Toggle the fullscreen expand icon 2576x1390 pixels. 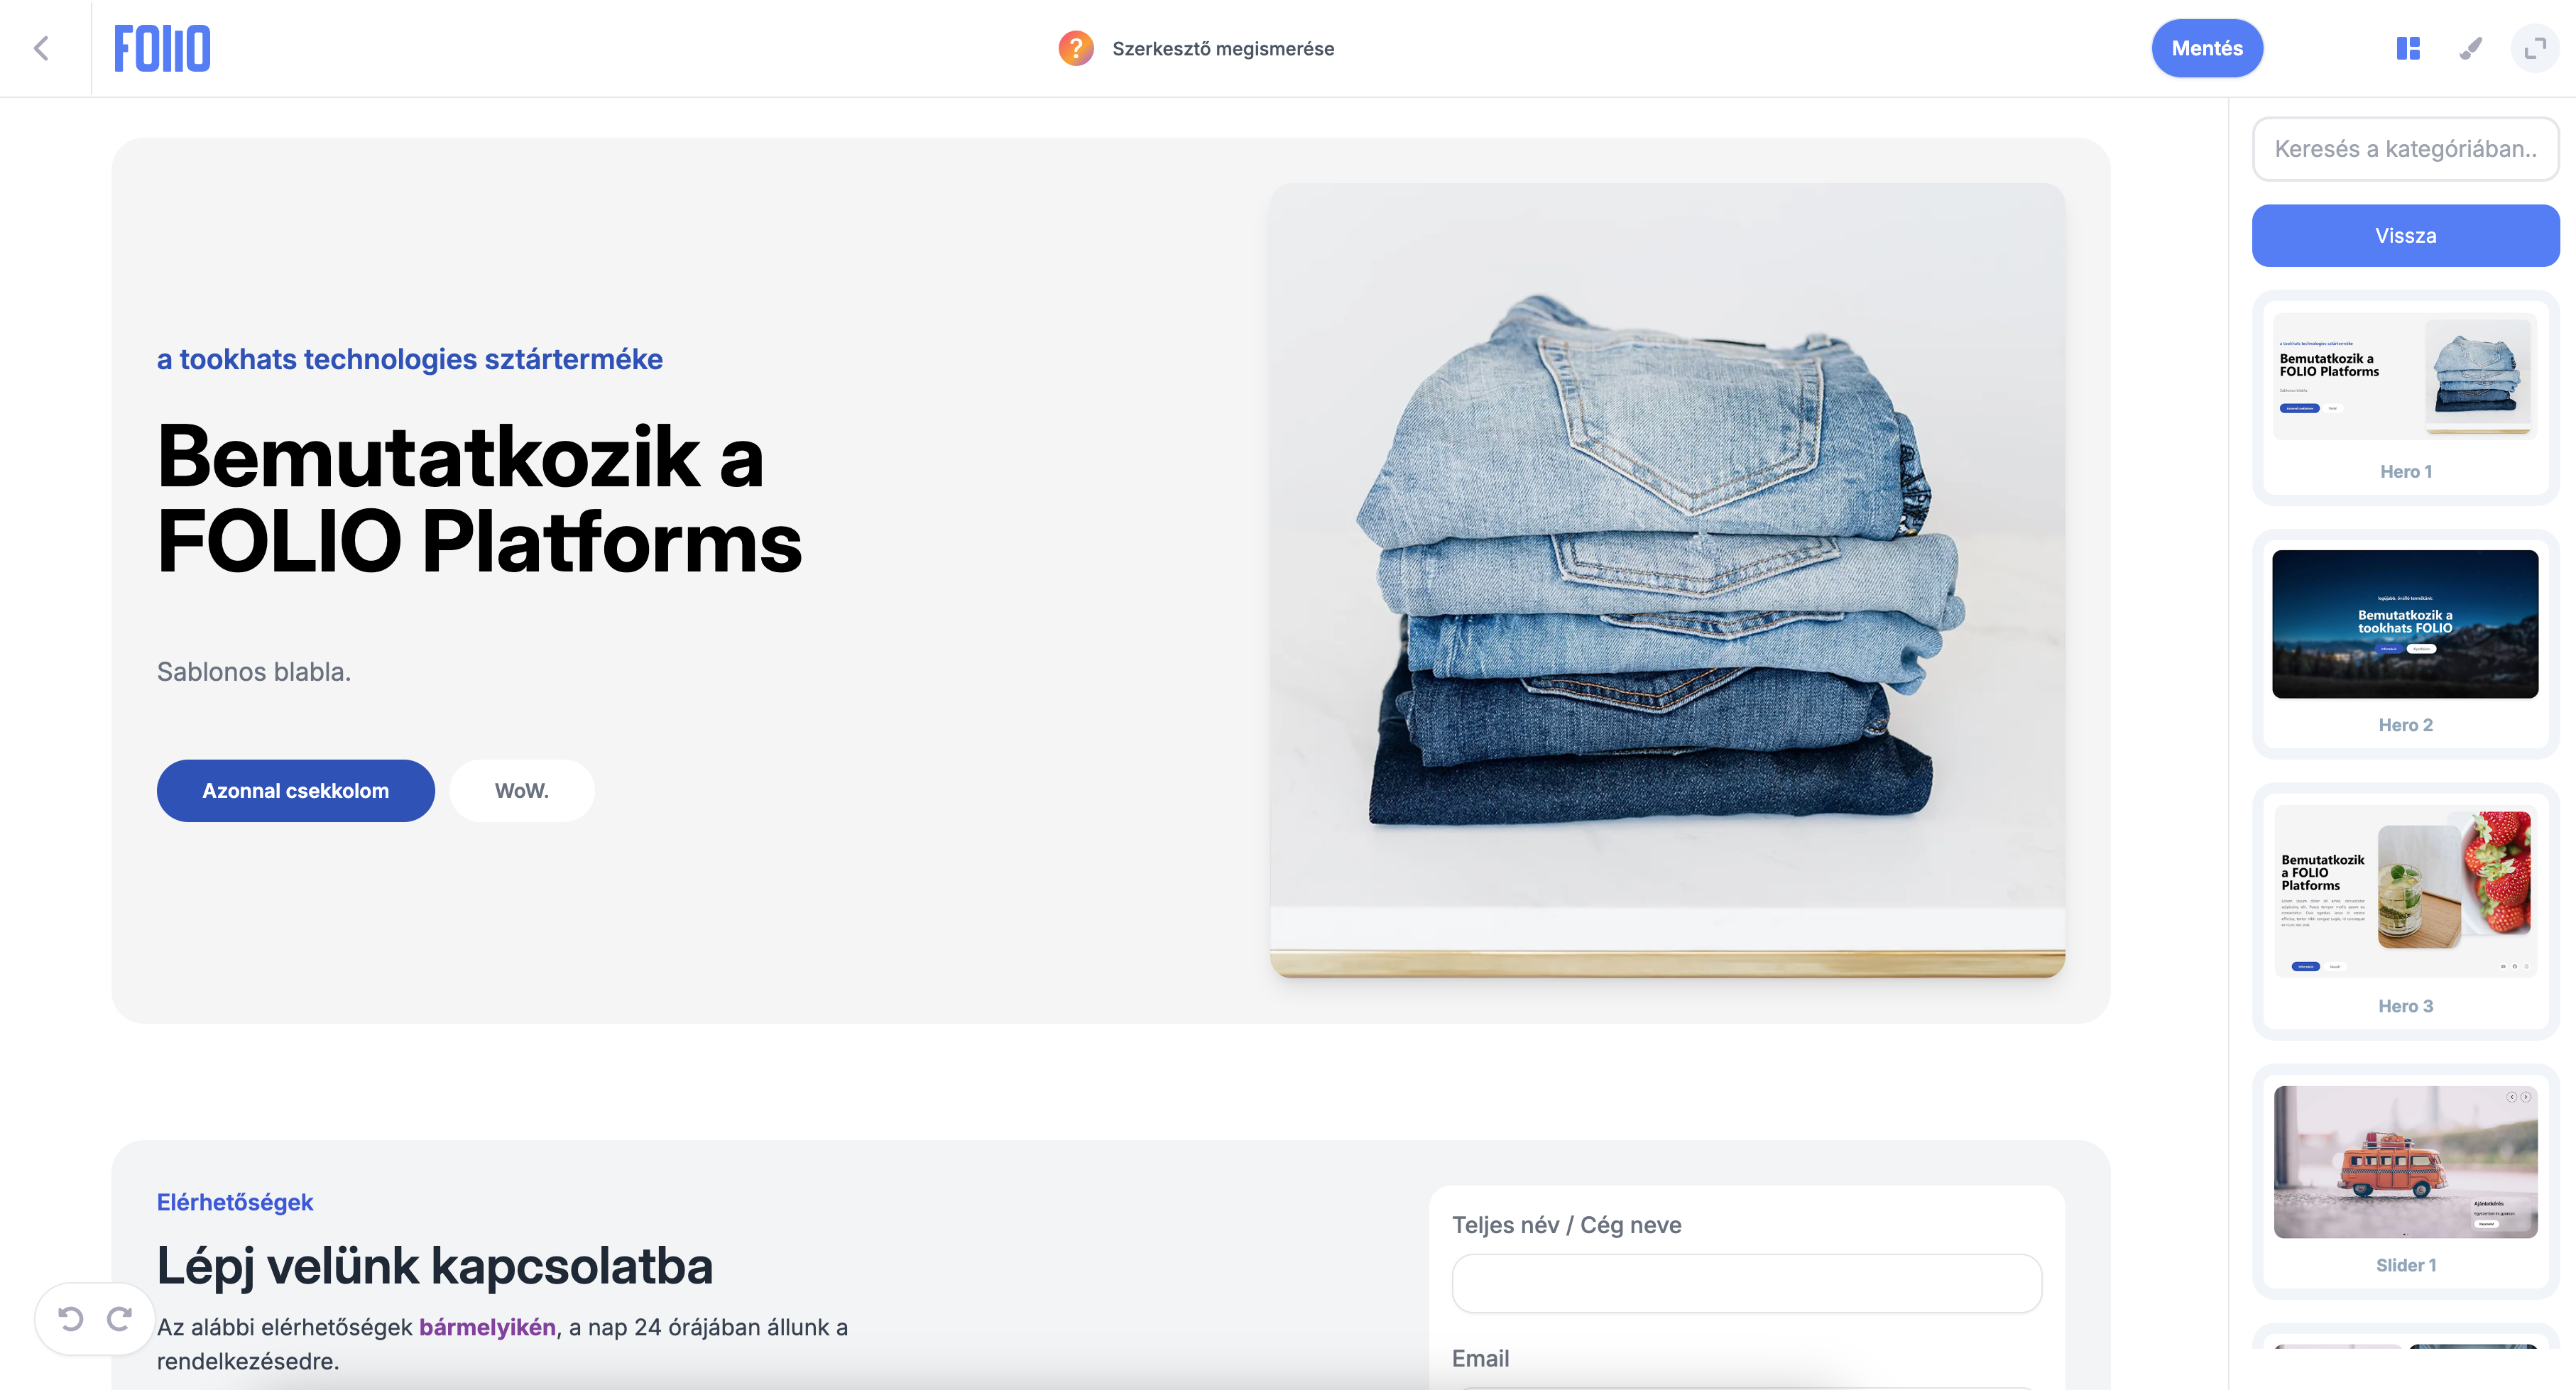(x=2534, y=48)
